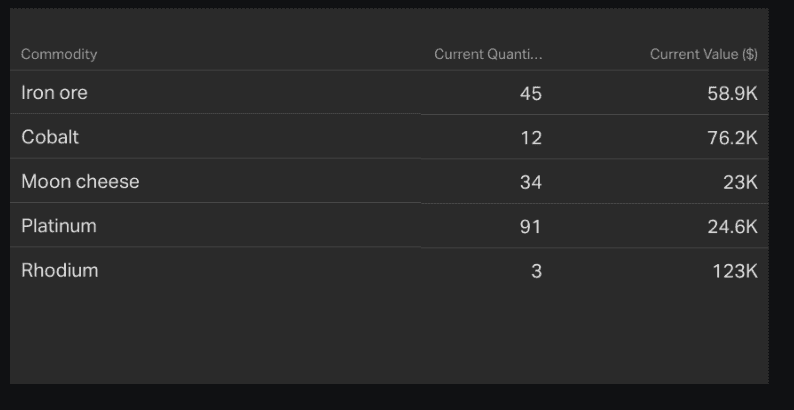The image size is (794, 410).
Task: Click Platinum's quantity value 91
Action: click(530, 226)
